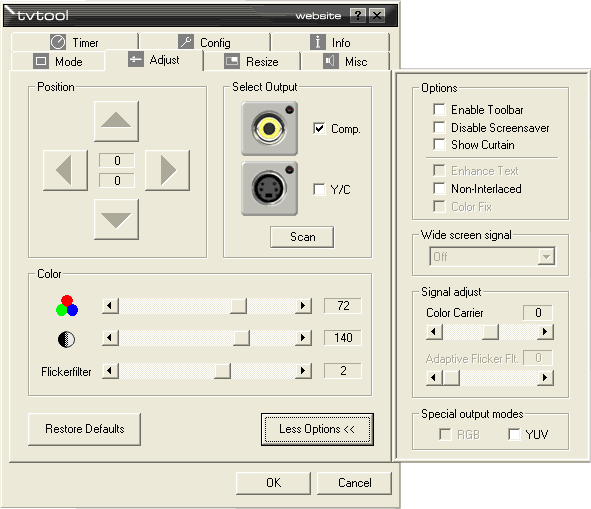
Task: Switch to the Info tab
Action: point(331,42)
